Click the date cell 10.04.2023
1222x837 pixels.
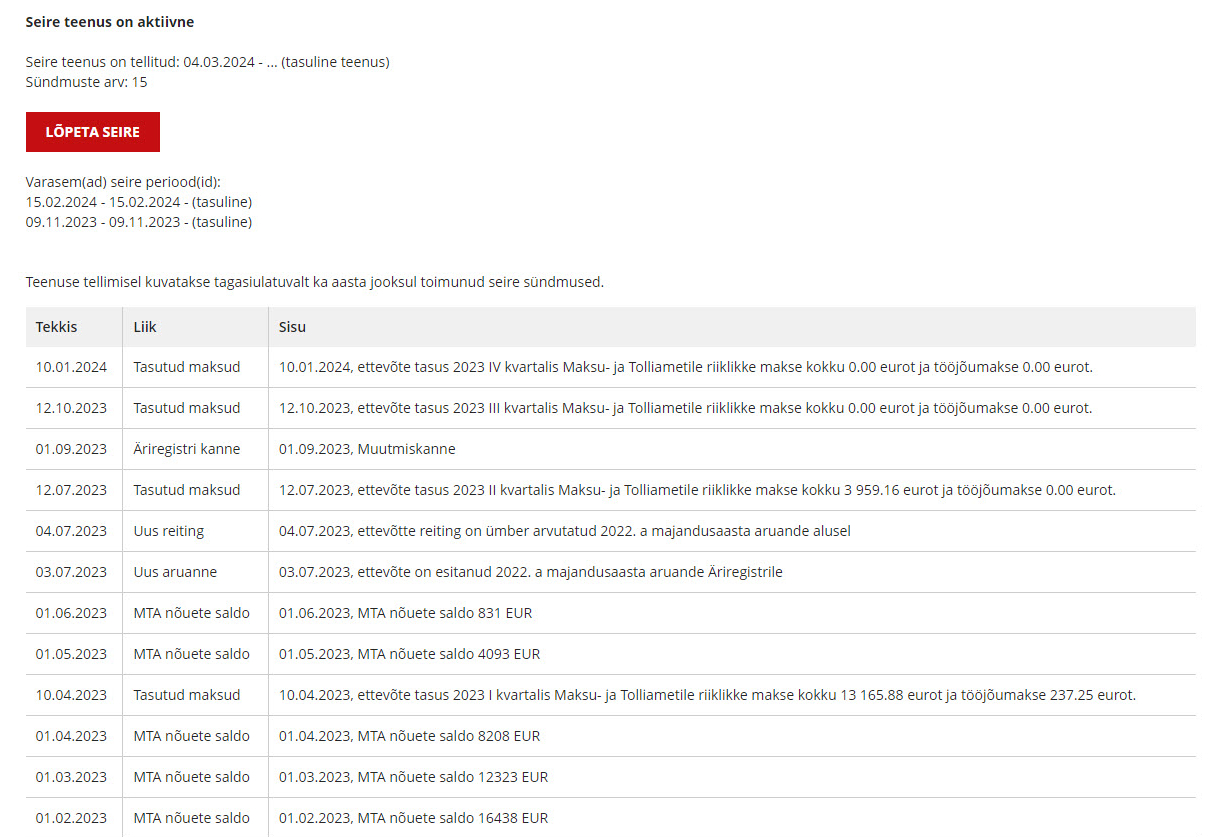pyautogui.click(x=71, y=695)
